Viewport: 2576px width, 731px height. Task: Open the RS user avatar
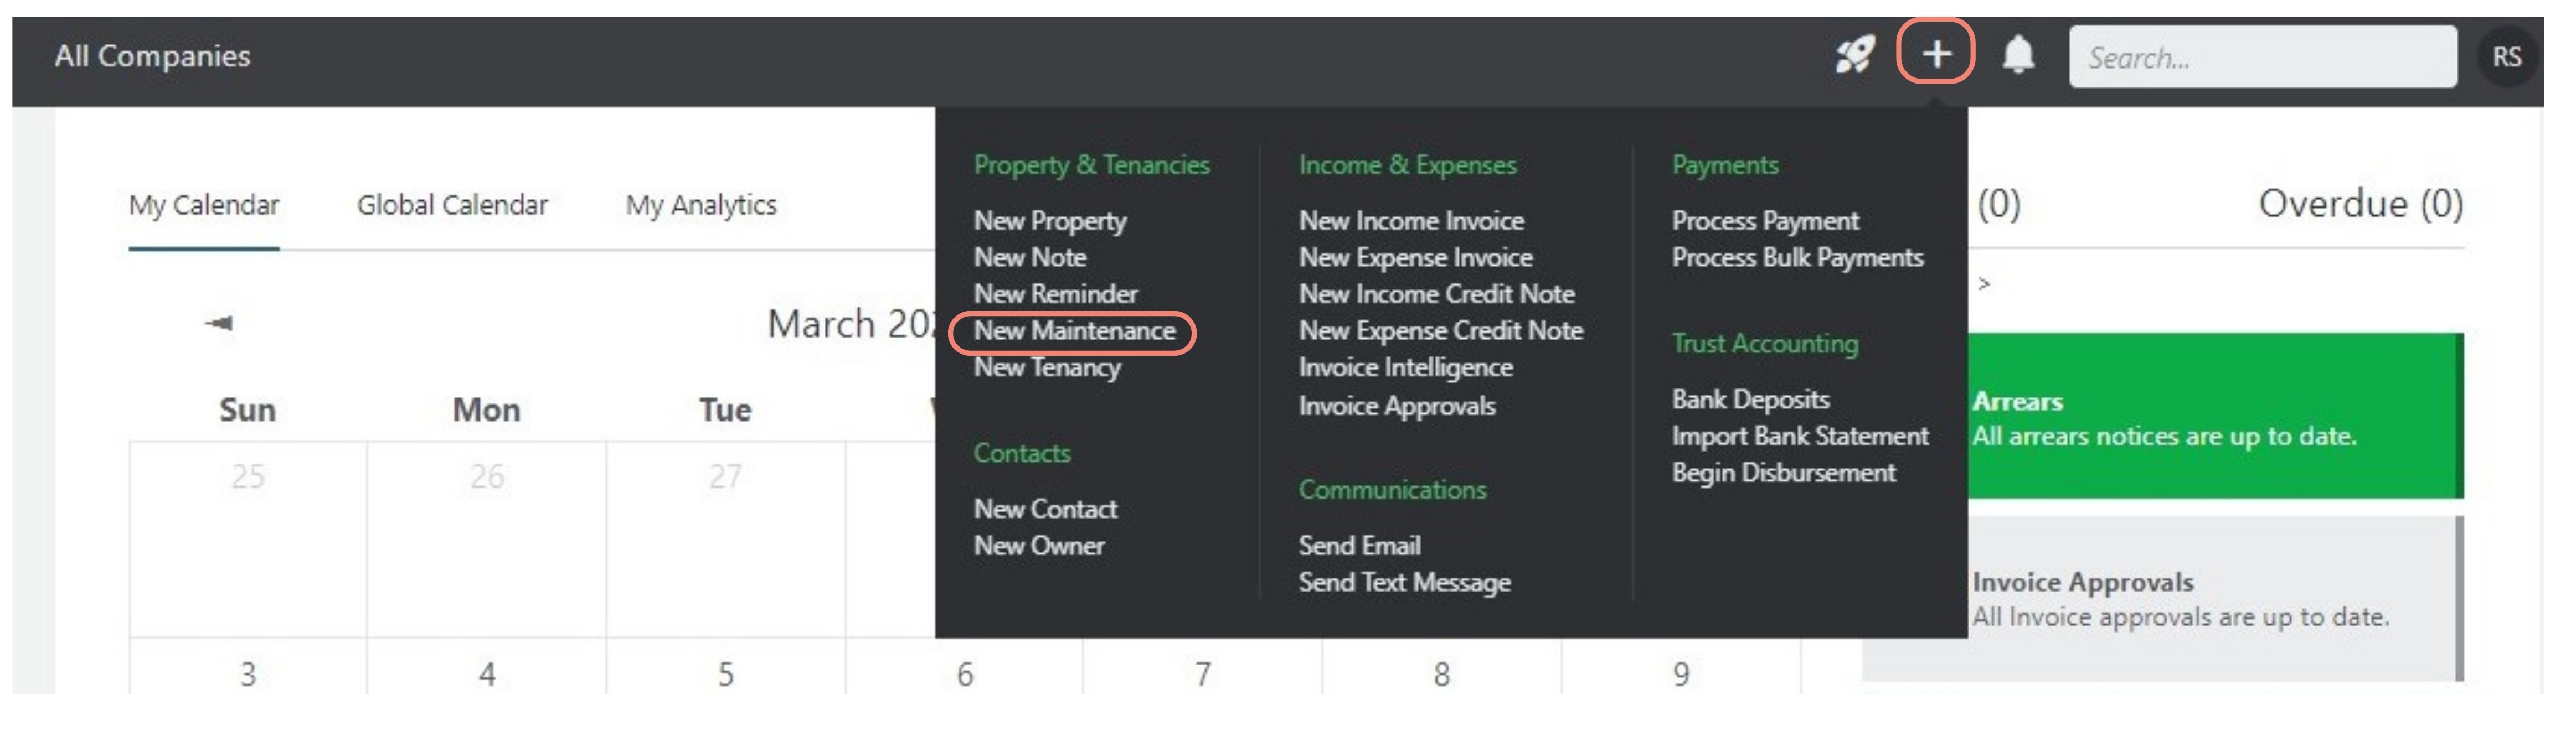2506,57
